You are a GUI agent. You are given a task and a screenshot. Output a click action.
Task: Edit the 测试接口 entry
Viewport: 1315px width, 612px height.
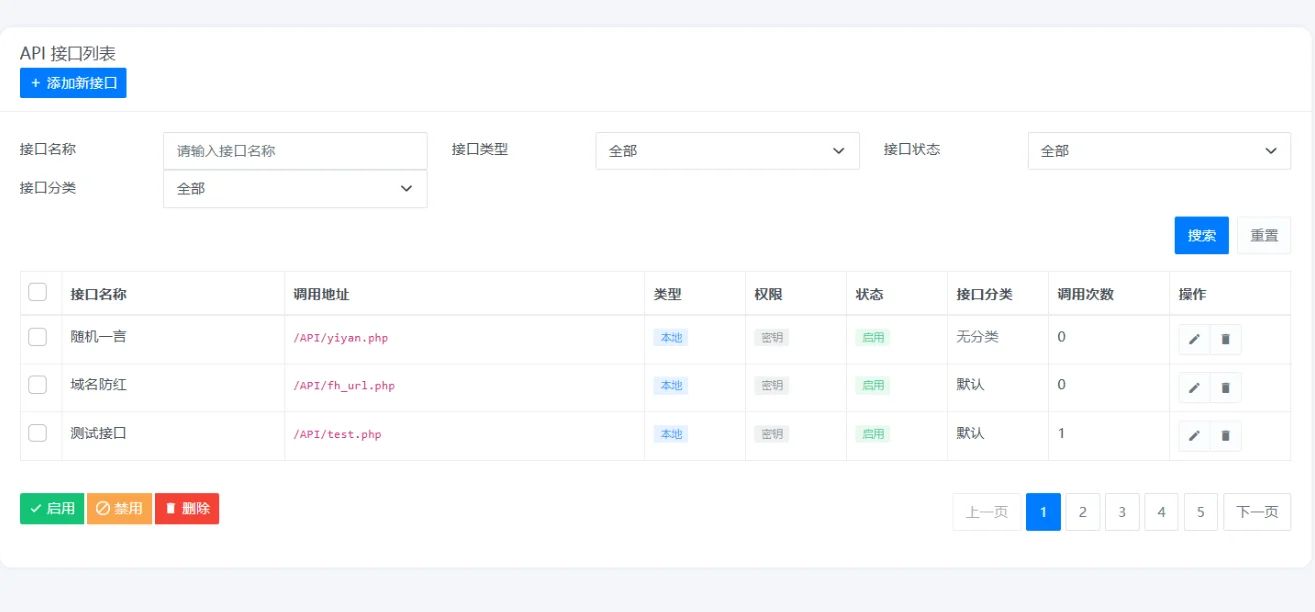click(1193, 435)
